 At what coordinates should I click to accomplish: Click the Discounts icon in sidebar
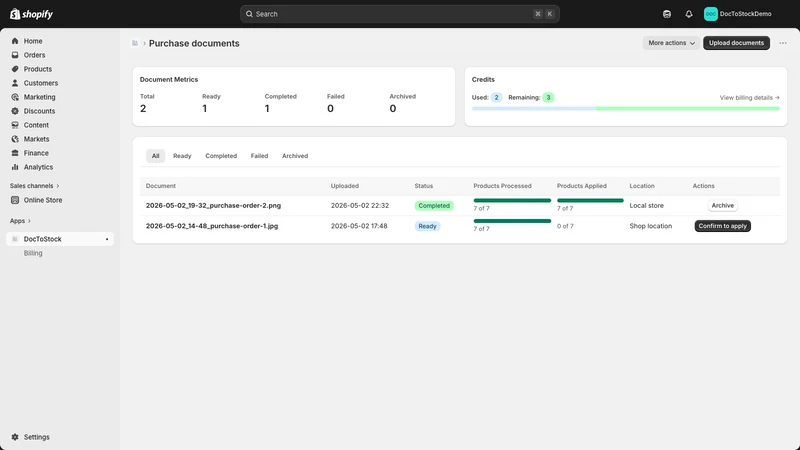[x=15, y=111]
